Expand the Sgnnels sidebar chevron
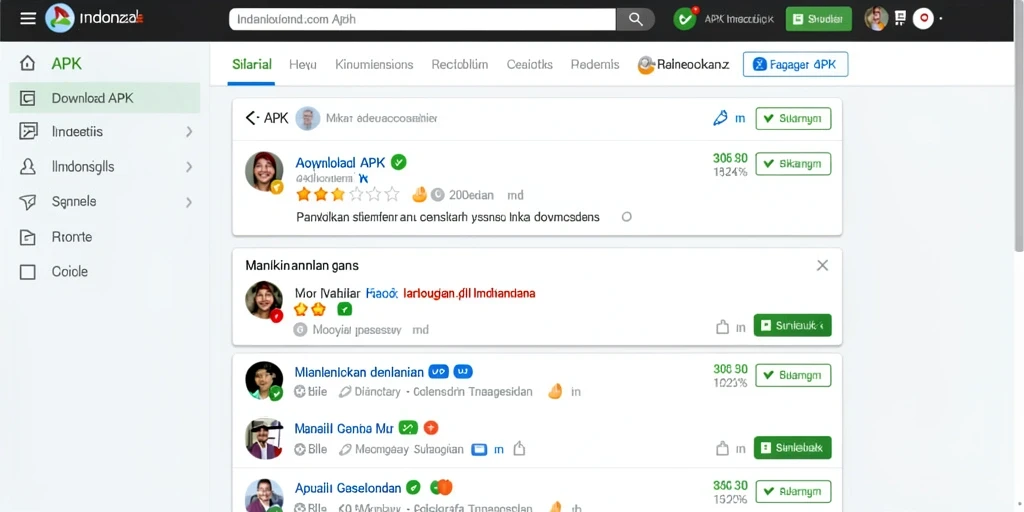The image size is (1024, 512). coord(189,202)
